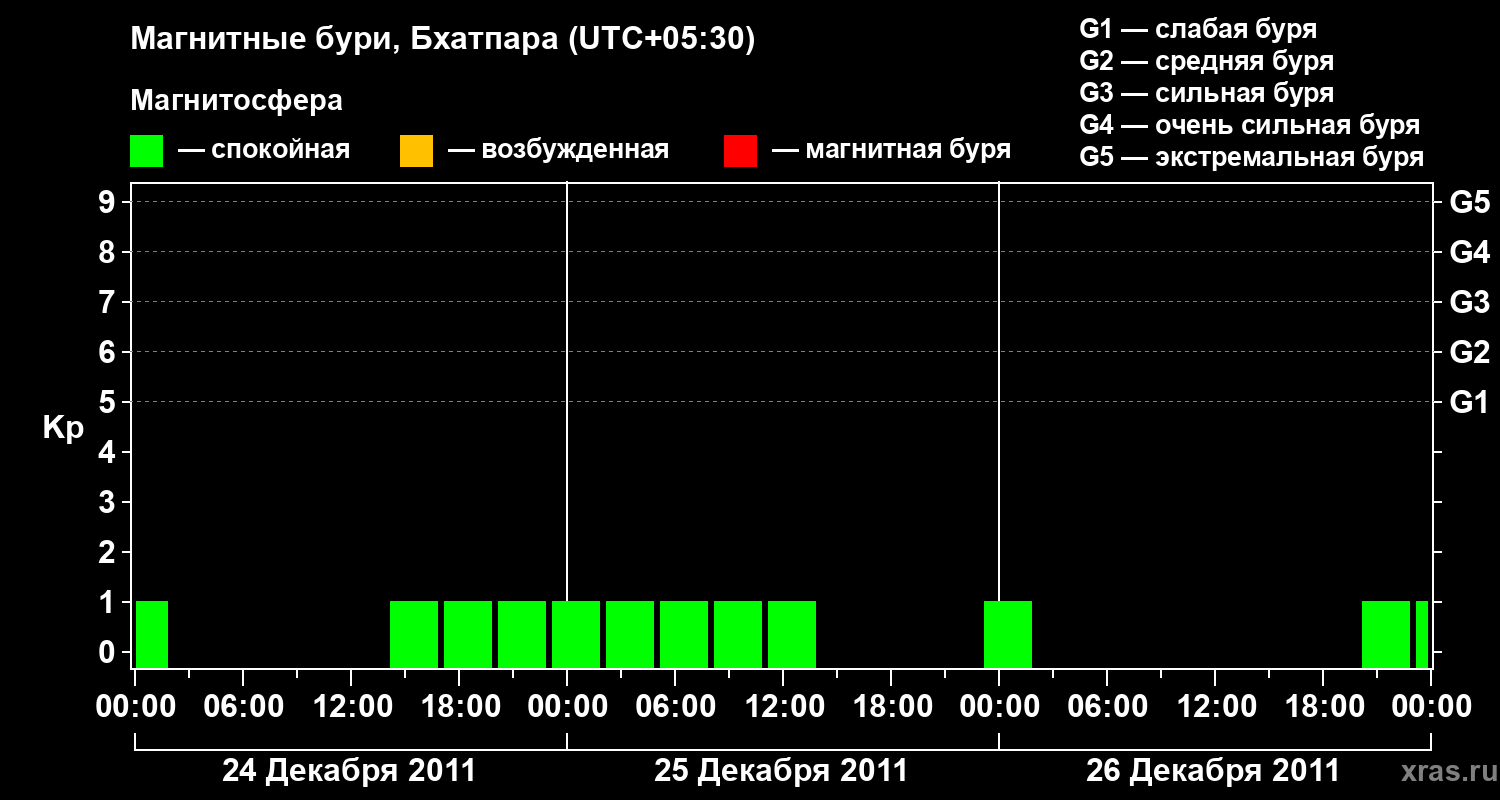Click the narrow green bar starting 24 Декабря 00:00
The height and width of the screenshot is (800, 1500).
pyautogui.click(x=152, y=634)
